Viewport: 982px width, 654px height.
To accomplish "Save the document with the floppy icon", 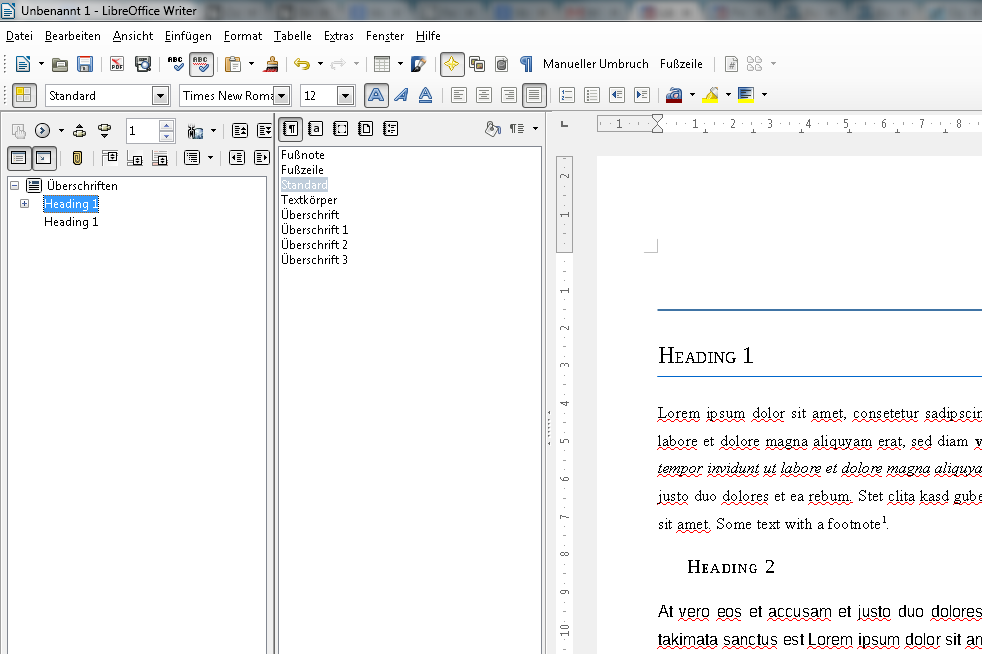I will [85, 64].
